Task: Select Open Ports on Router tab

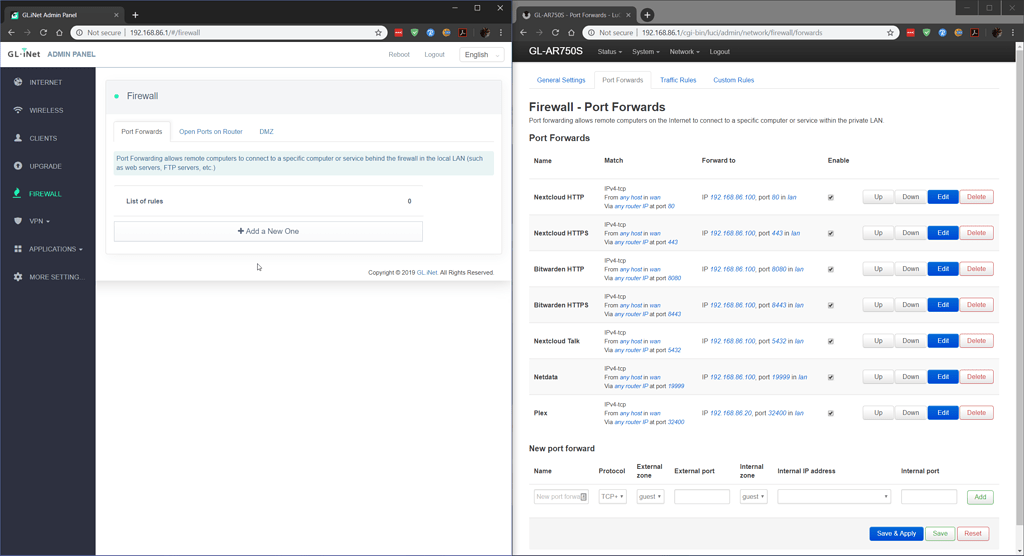Action: [x=210, y=131]
